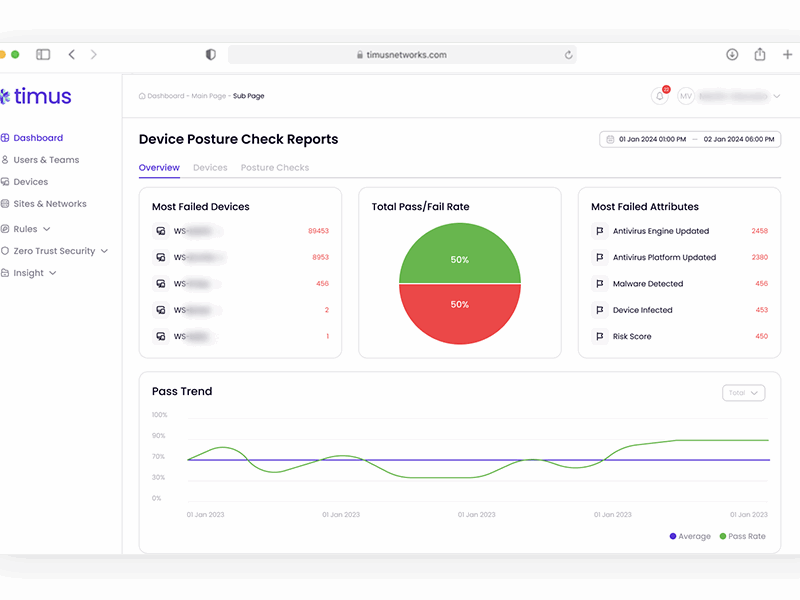
Task: Expand the Rules menu chevron
Action: point(46,229)
